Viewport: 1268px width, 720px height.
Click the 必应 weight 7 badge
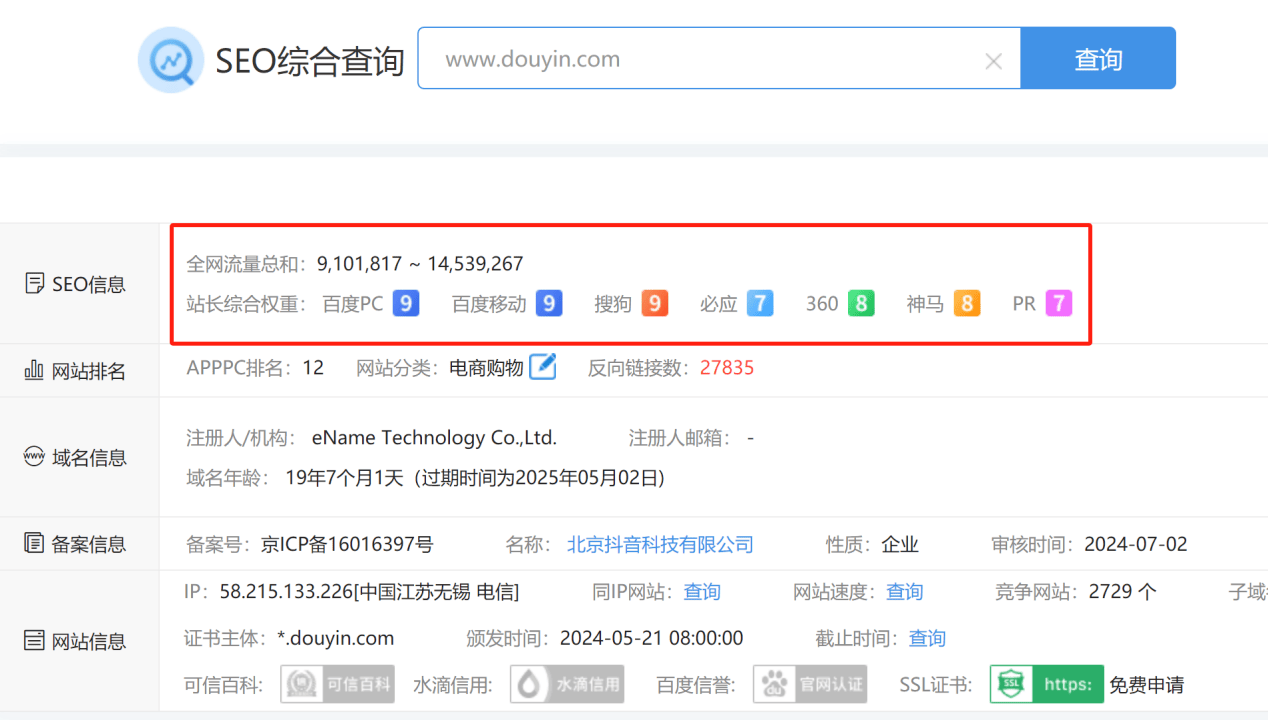[x=760, y=303]
